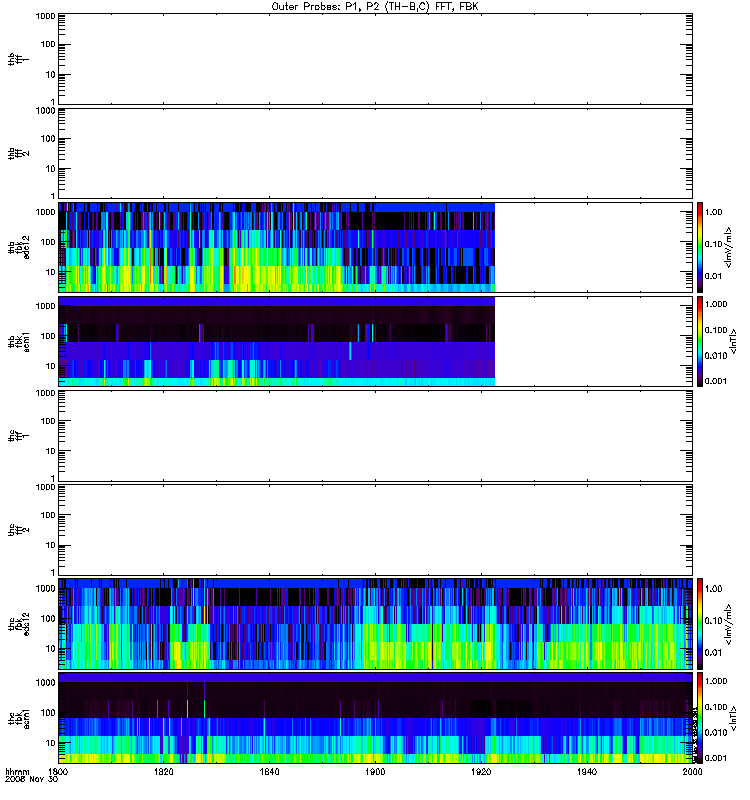Click the empty thb fff 2 panel
750x800 pixels.
coord(375,153)
